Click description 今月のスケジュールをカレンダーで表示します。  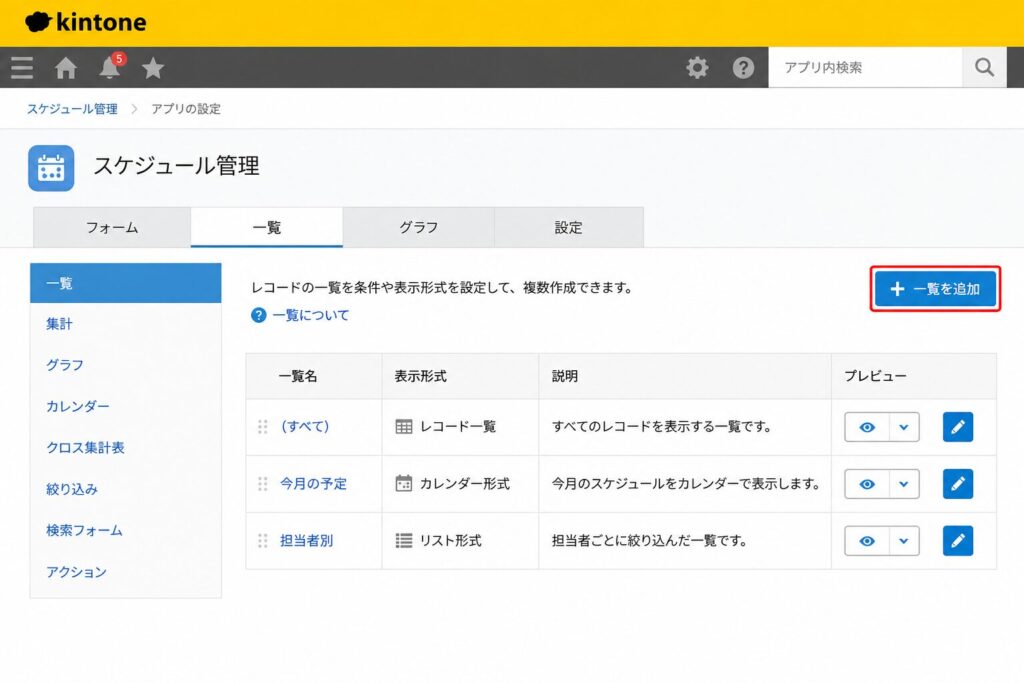[x=686, y=484]
